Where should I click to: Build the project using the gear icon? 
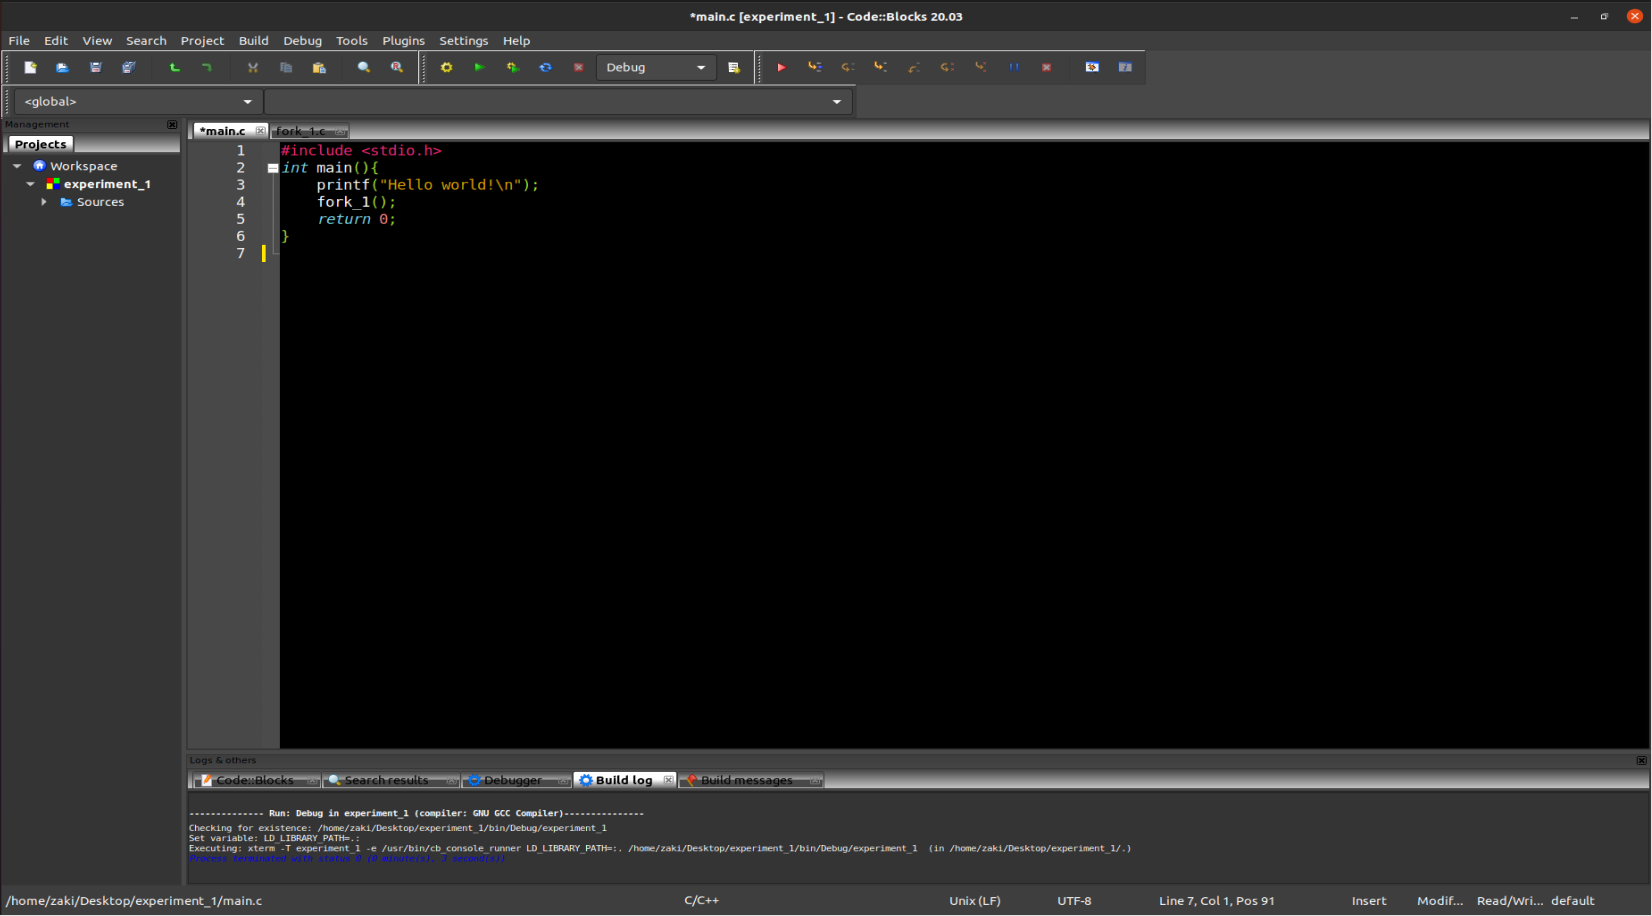(x=446, y=67)
